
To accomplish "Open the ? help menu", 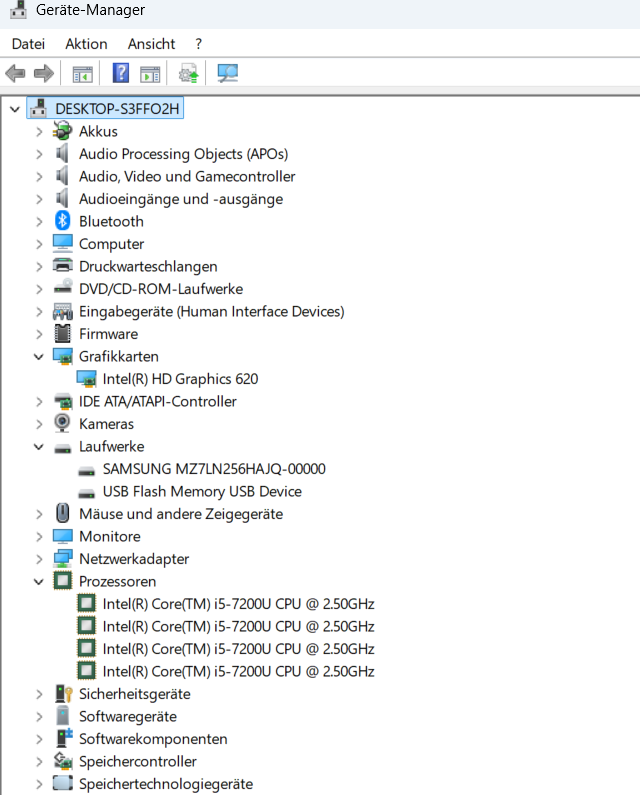I will pyautogui.click(x=198, y=44).
